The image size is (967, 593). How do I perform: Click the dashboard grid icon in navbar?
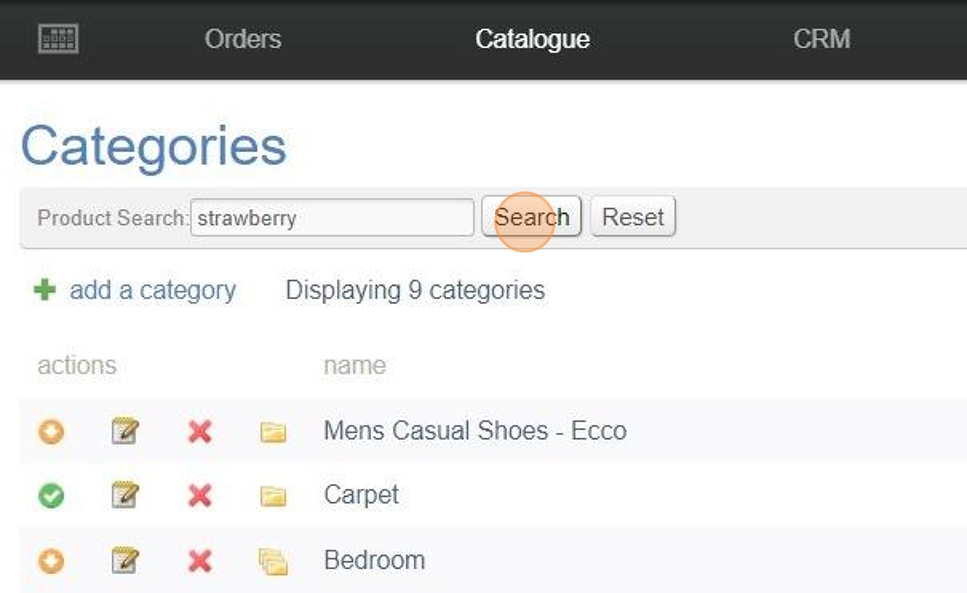tap(58, 39)
